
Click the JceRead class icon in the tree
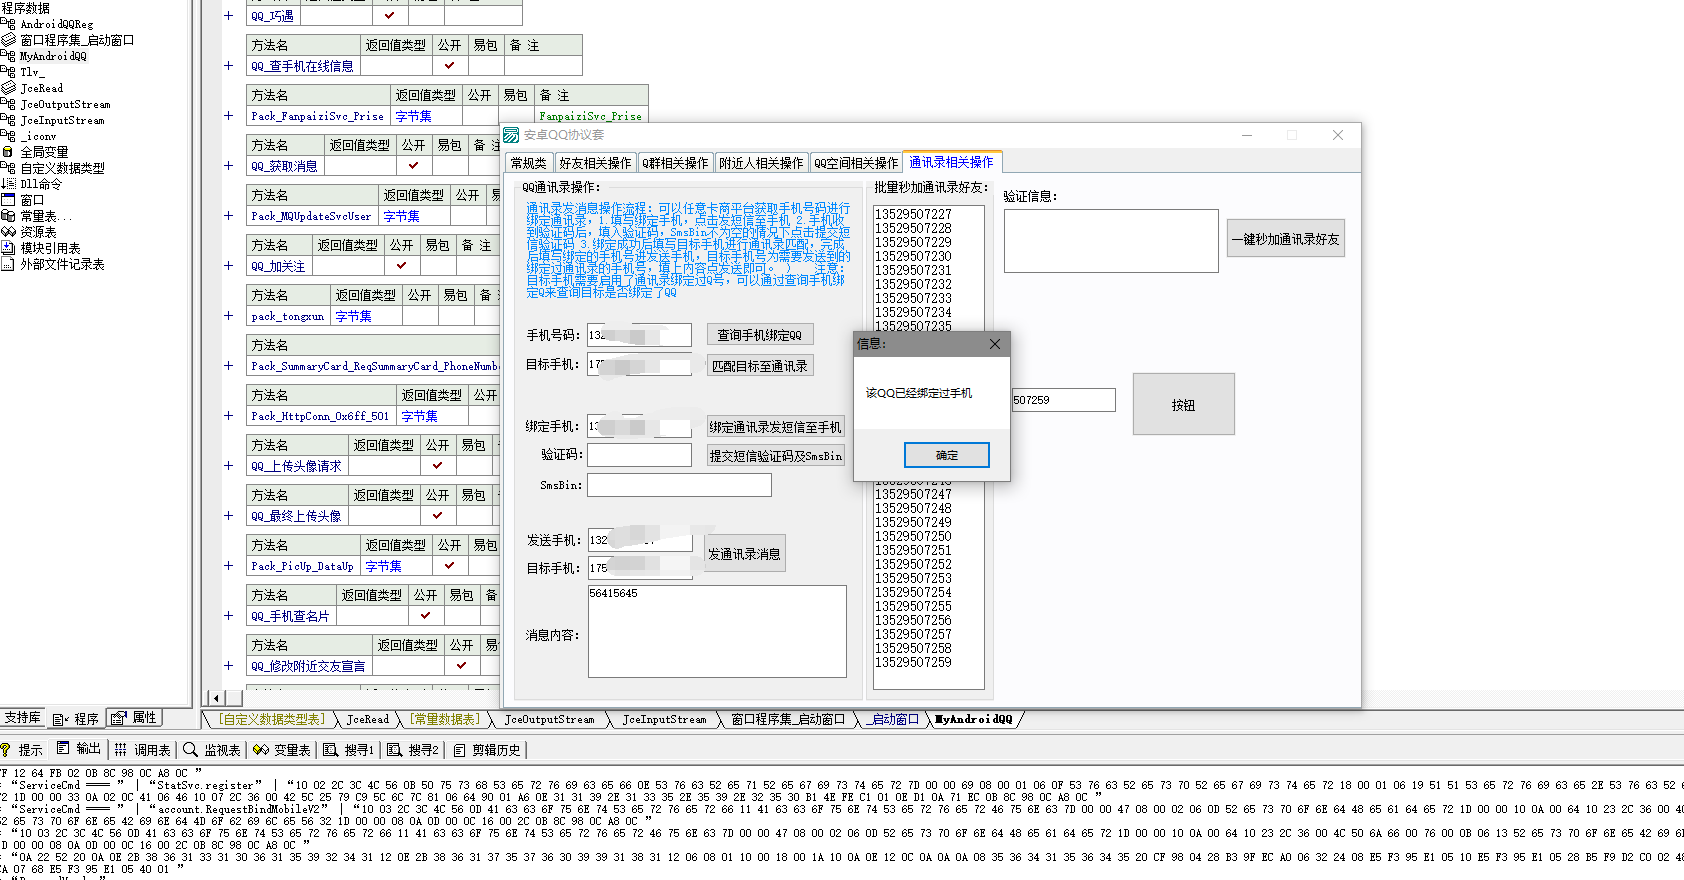(x=8, y=88)
